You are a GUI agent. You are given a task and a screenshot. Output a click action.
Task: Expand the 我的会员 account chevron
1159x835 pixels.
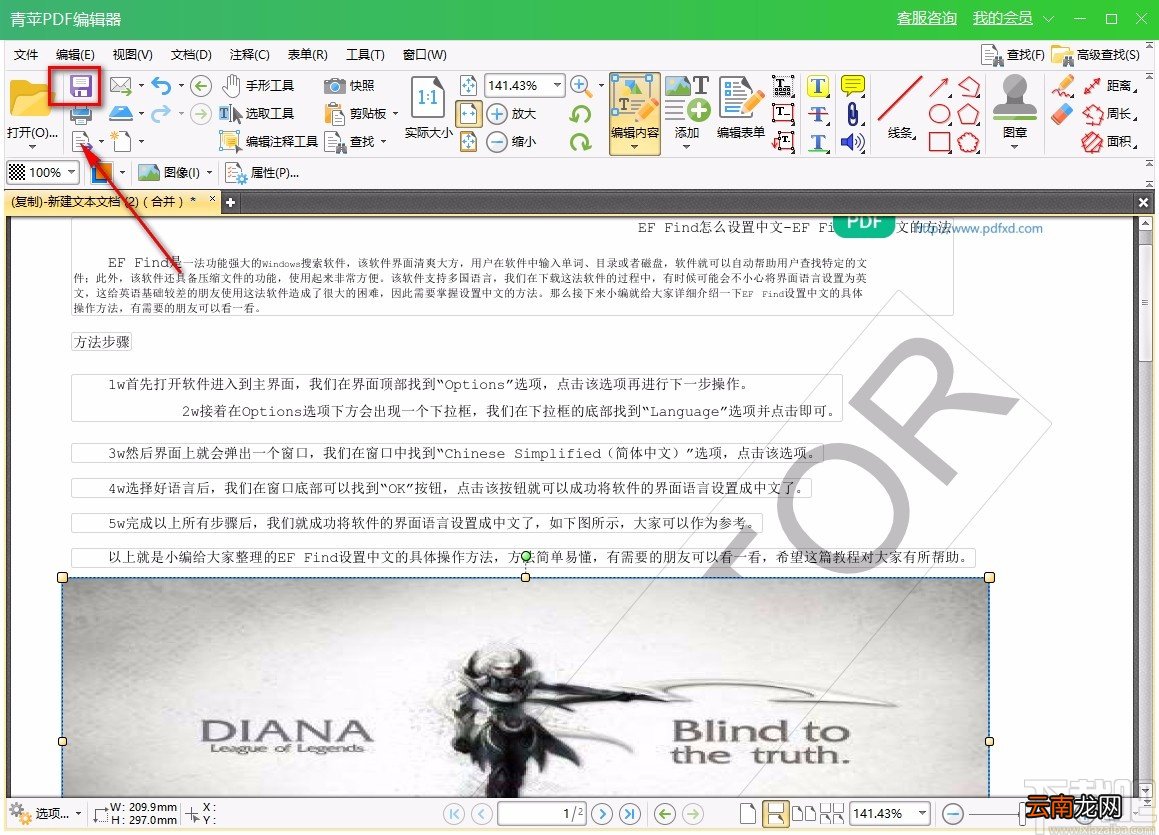click(1048, 18)
